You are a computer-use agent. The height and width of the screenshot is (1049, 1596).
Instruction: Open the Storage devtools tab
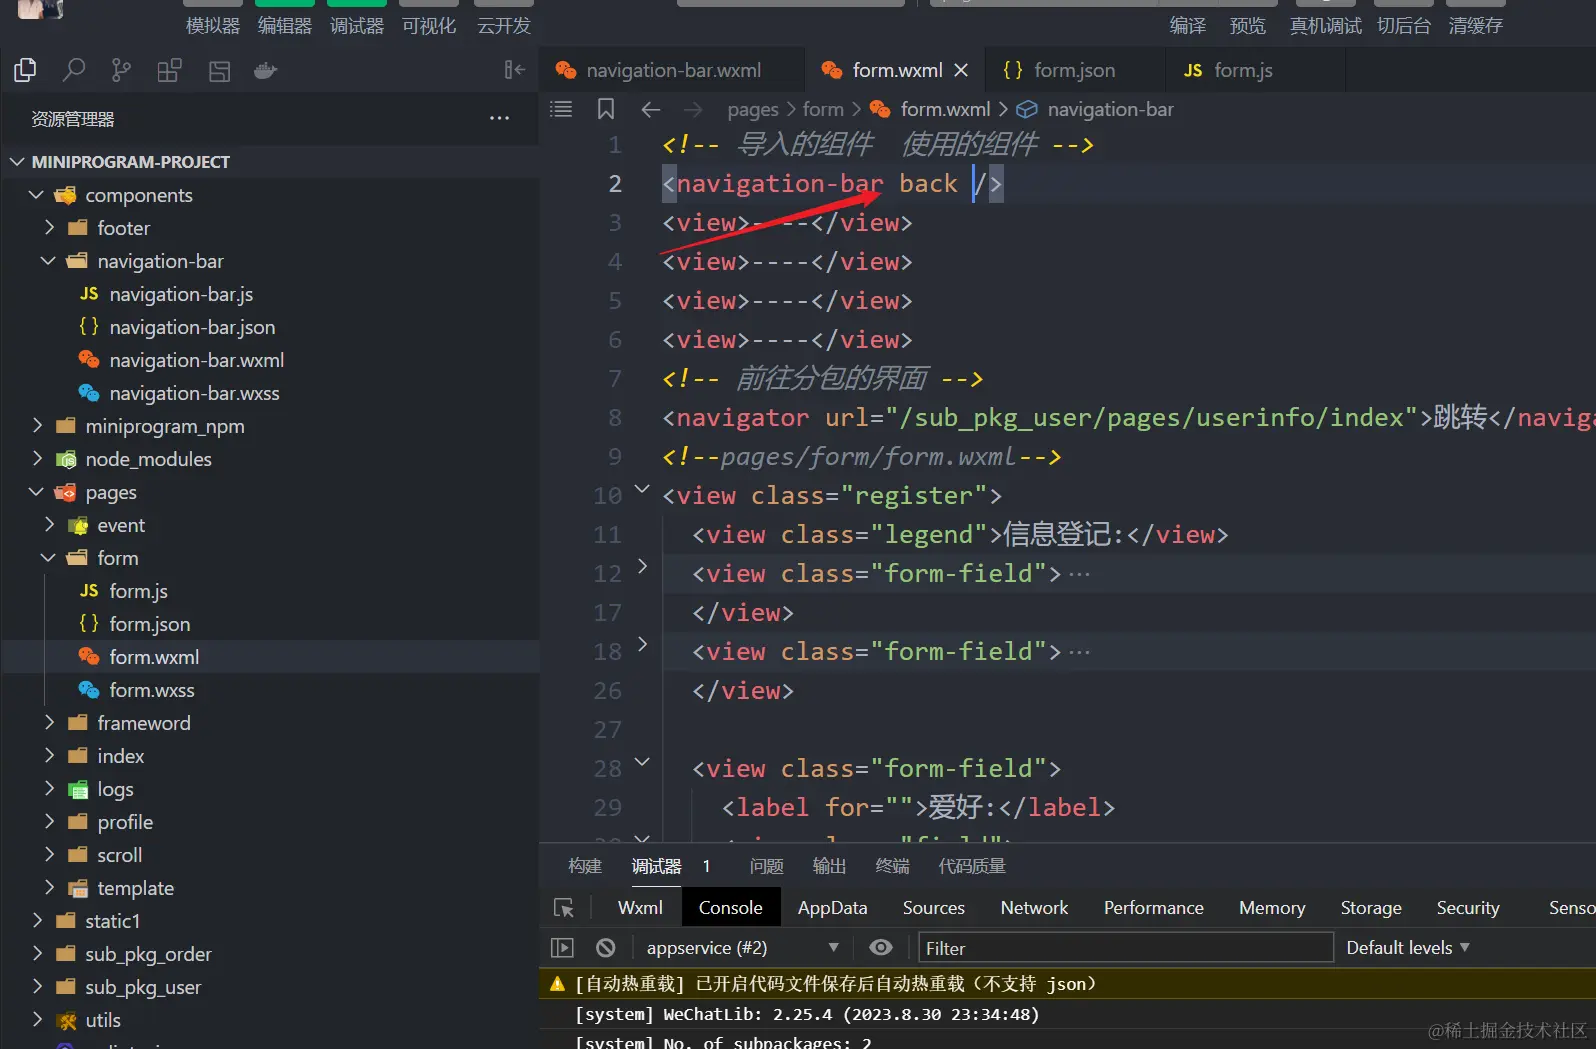tap(1371, 908)
